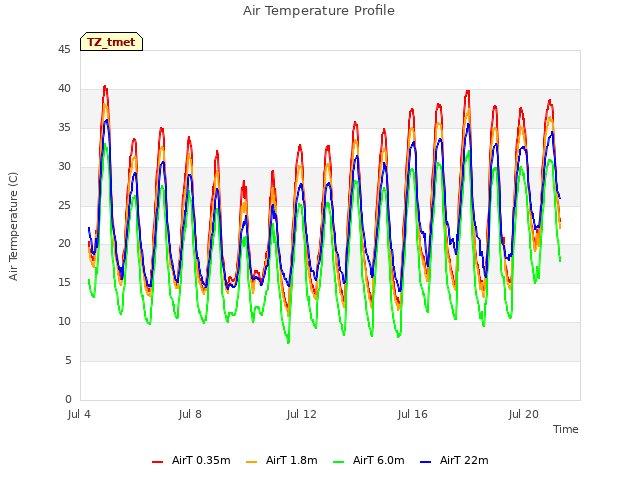640x480 pixels.
Task: Click the TZ_tmet annotation label
Action: point(111,42)
